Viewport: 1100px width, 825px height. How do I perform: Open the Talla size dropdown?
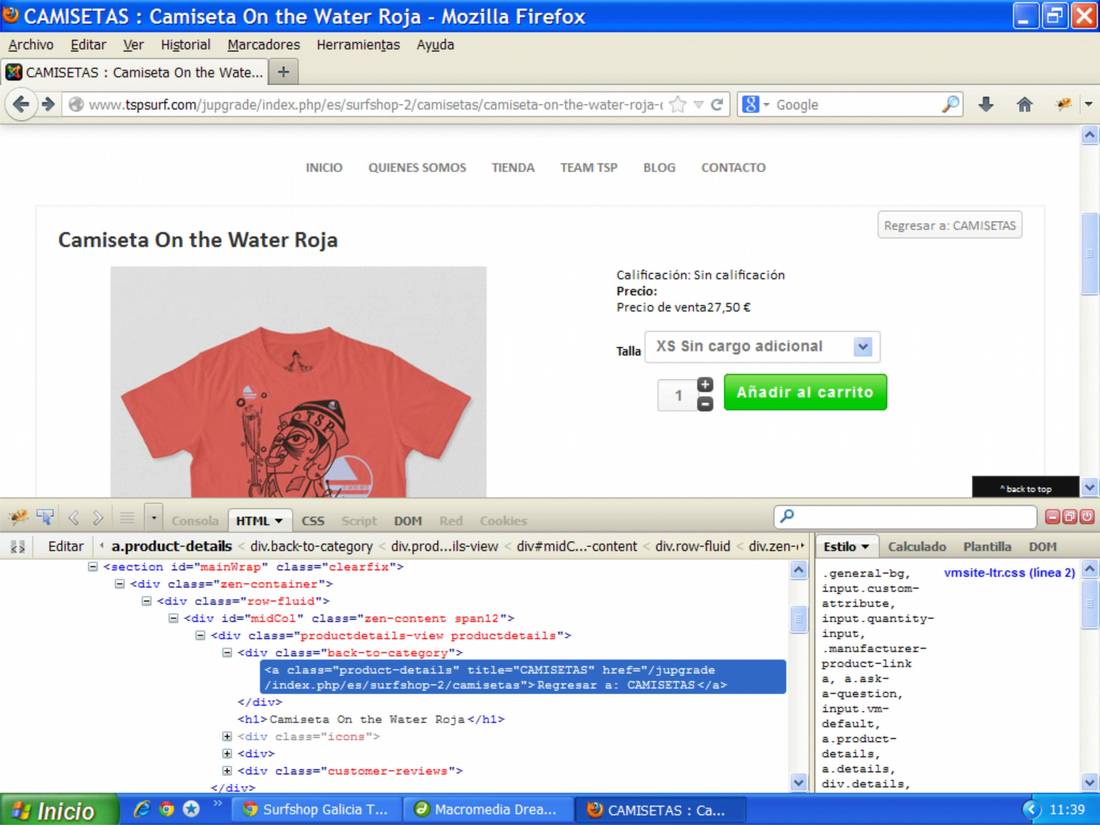(763, 347)
